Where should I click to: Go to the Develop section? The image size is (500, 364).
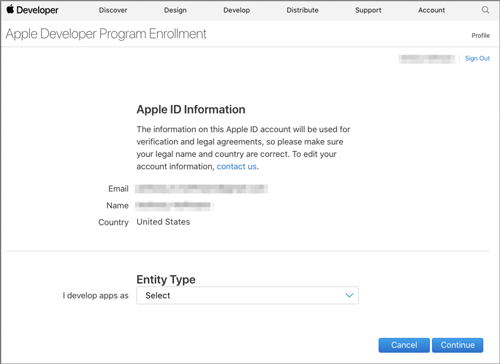point(237,10)
